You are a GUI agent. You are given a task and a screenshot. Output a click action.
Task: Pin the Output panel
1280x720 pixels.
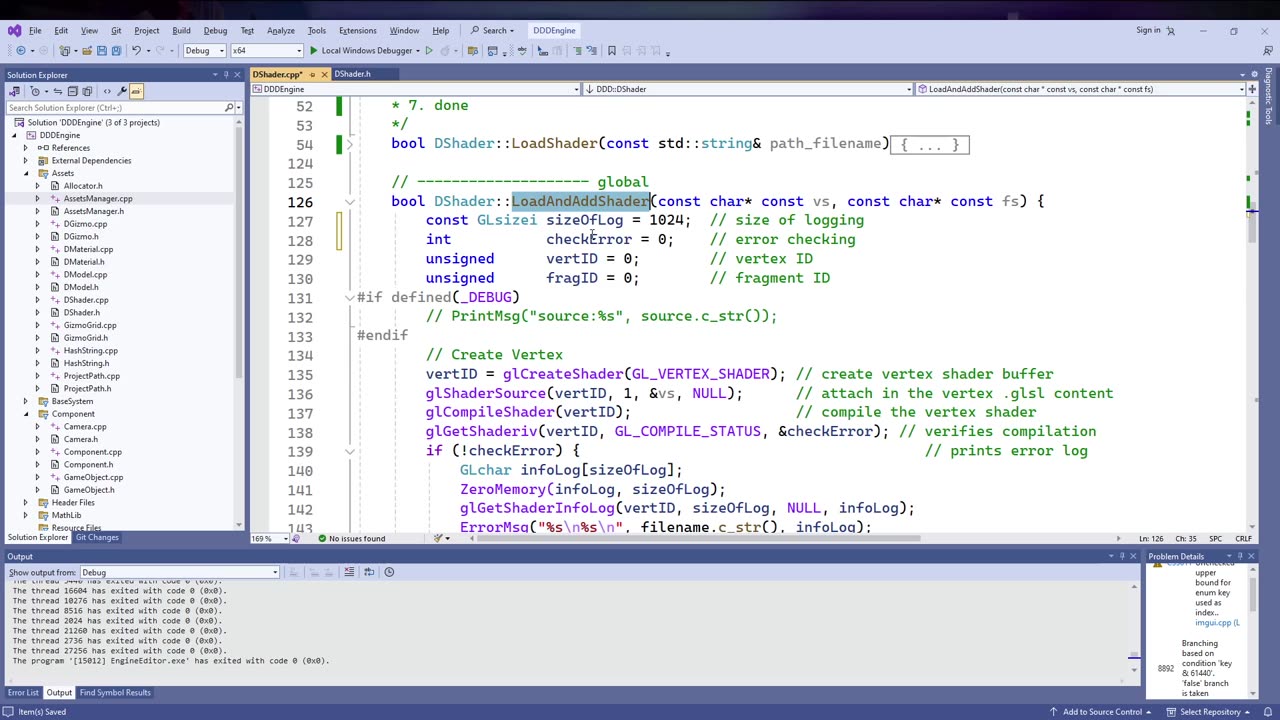pyautogui.click(x=1122, y=556)
